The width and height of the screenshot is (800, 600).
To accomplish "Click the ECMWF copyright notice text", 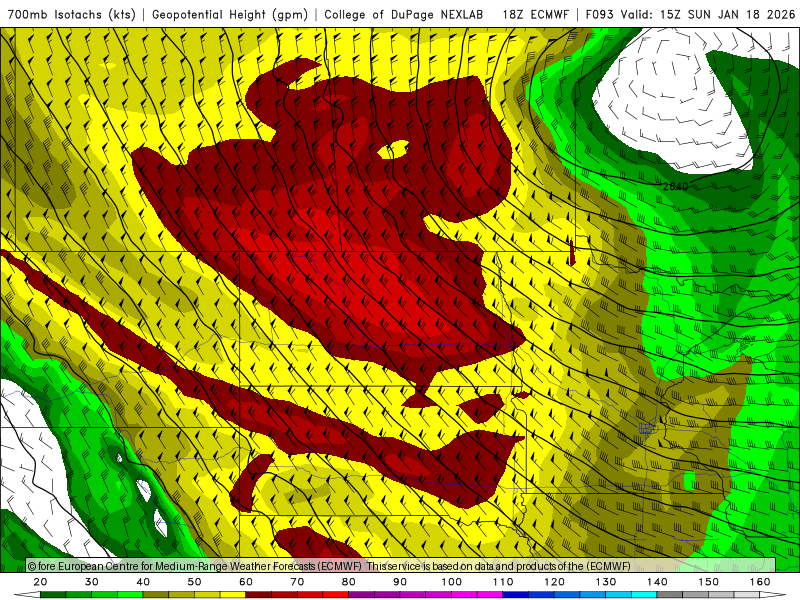I will click(329, 566).
